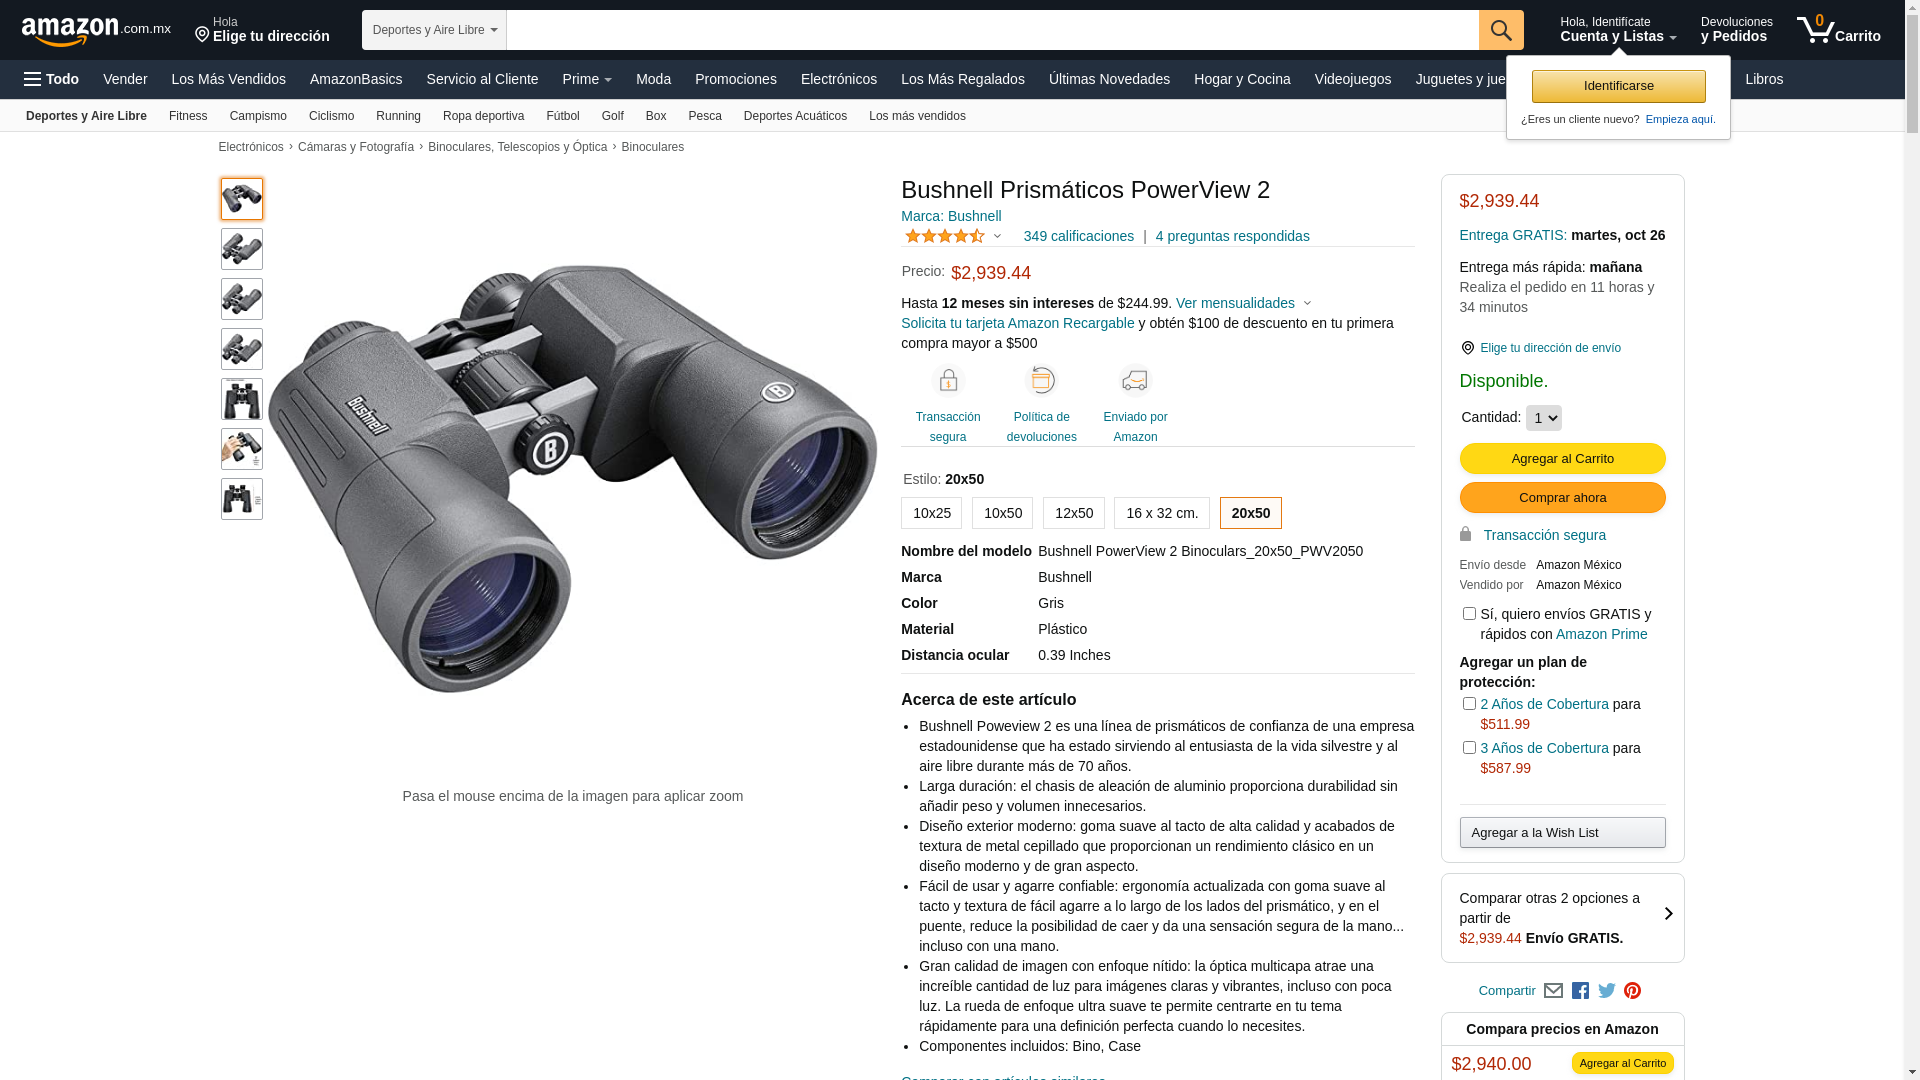The height and width of the screenshot is (1080, 1920).
Task: Open the Deportes y Aire Libre search category dropdown
Action: 434,30
